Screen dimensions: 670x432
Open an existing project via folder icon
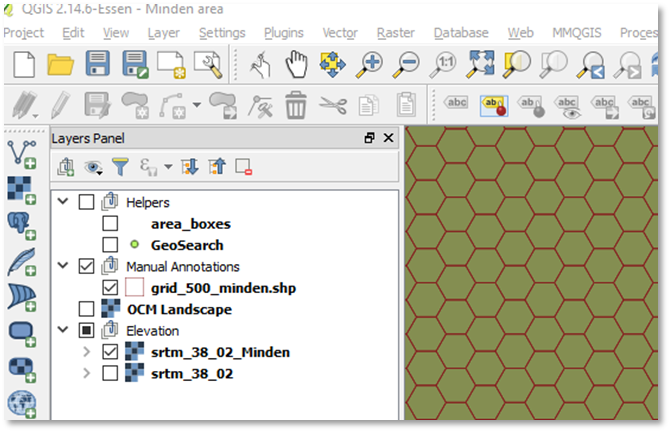click(x=61, y=65)
